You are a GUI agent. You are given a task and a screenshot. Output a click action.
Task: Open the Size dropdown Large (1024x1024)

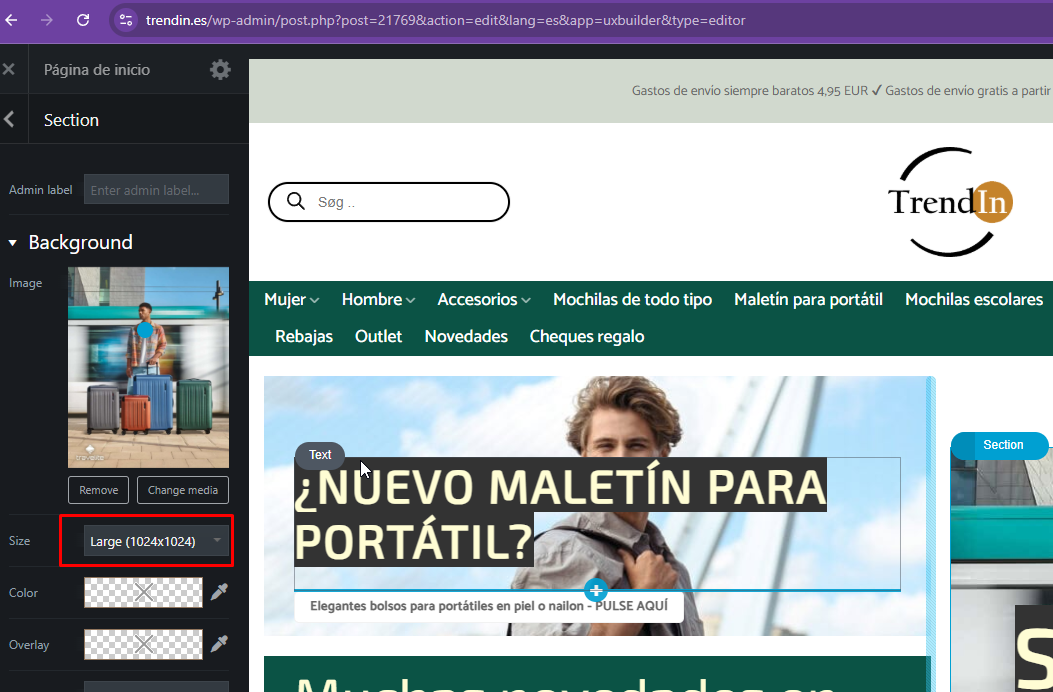click(x=156, y=541)
